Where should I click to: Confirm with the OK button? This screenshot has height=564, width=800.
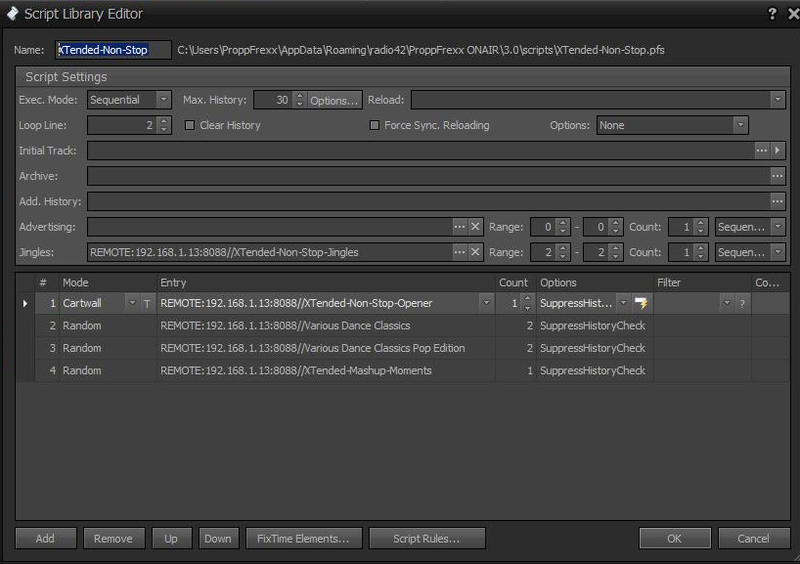[x=674, y=538]
